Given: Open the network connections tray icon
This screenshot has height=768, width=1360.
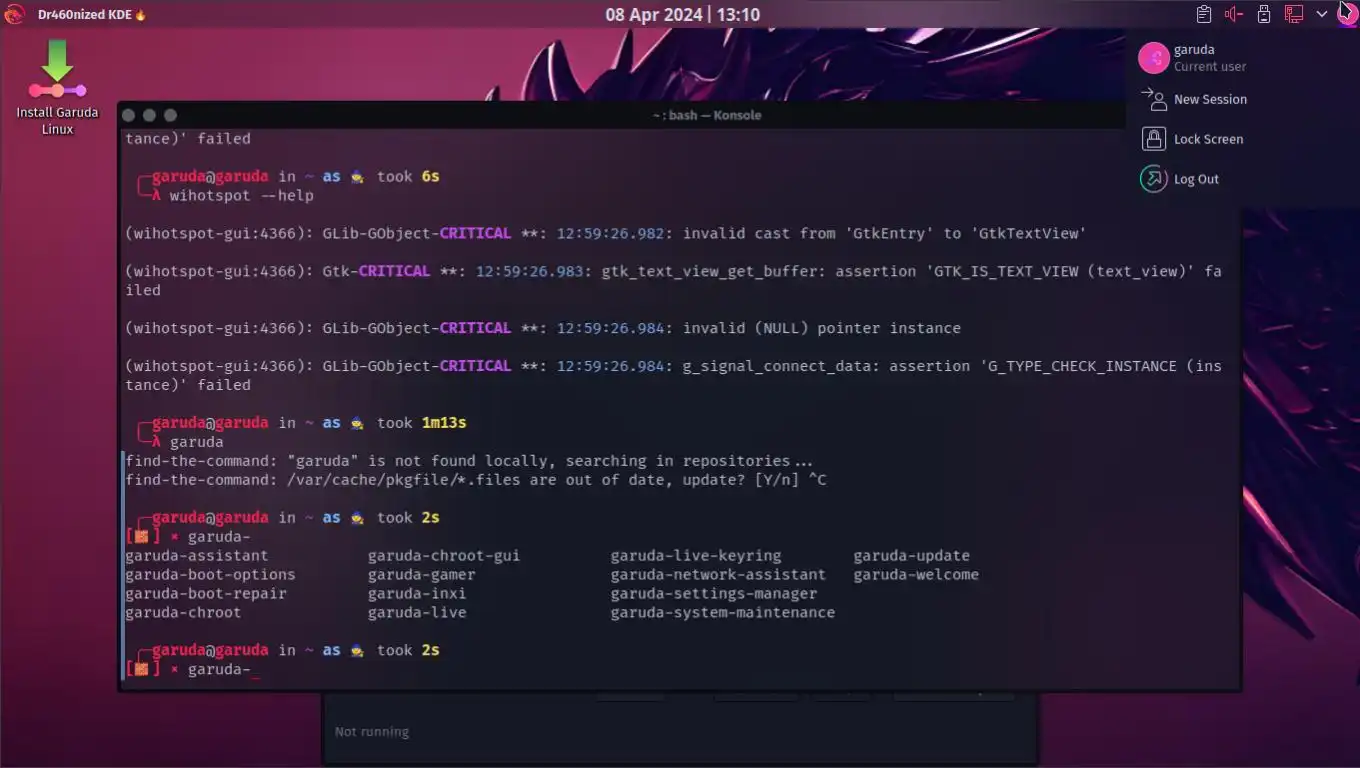Looking at the screenshot, I should pyautogui.click(x=1294, y=14).
